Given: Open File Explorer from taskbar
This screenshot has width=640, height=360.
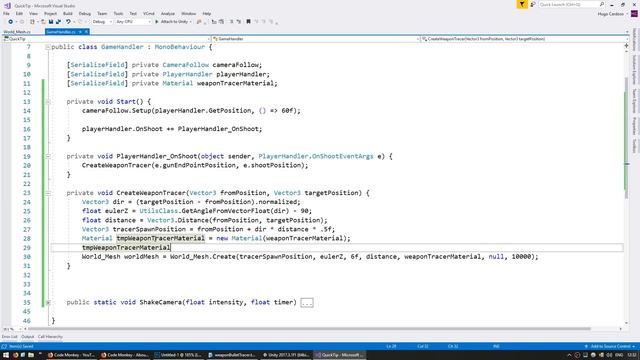Looking at the screenshot, I should pos(31,355).
